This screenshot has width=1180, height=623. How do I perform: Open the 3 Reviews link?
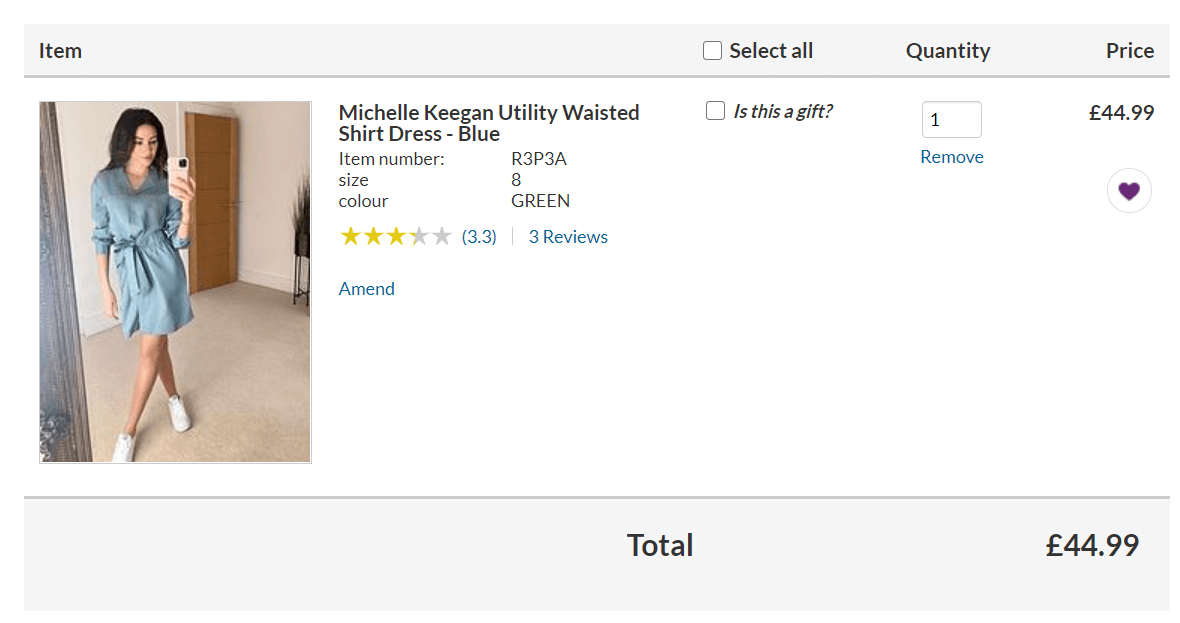coord(568,237)
